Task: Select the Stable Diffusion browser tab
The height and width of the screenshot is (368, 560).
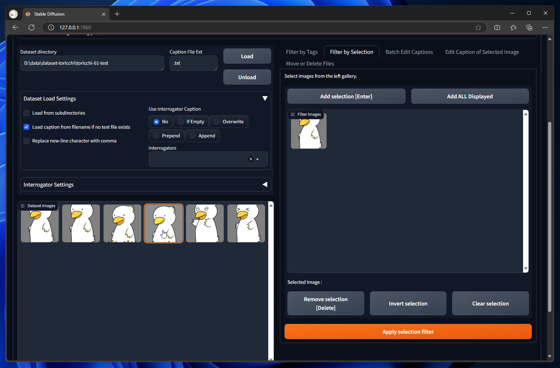Action: click(65, 14)
